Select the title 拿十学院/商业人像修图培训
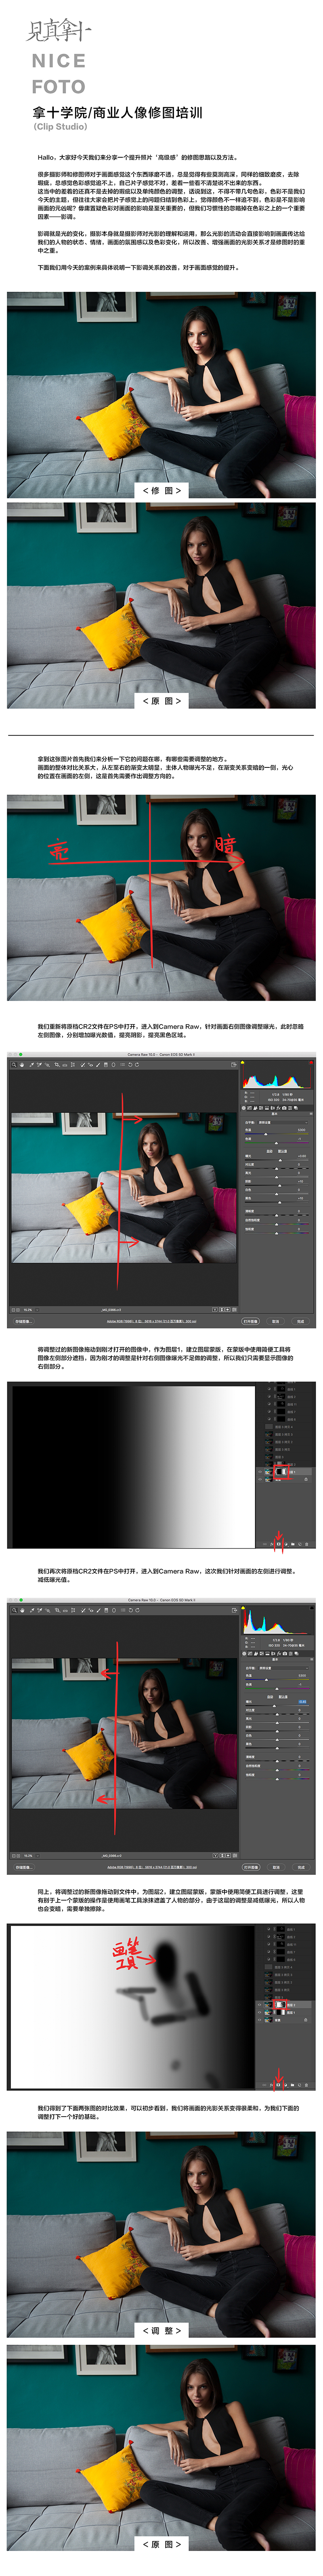The height and width of the screenshot is (2576, 323). [117, 112]
